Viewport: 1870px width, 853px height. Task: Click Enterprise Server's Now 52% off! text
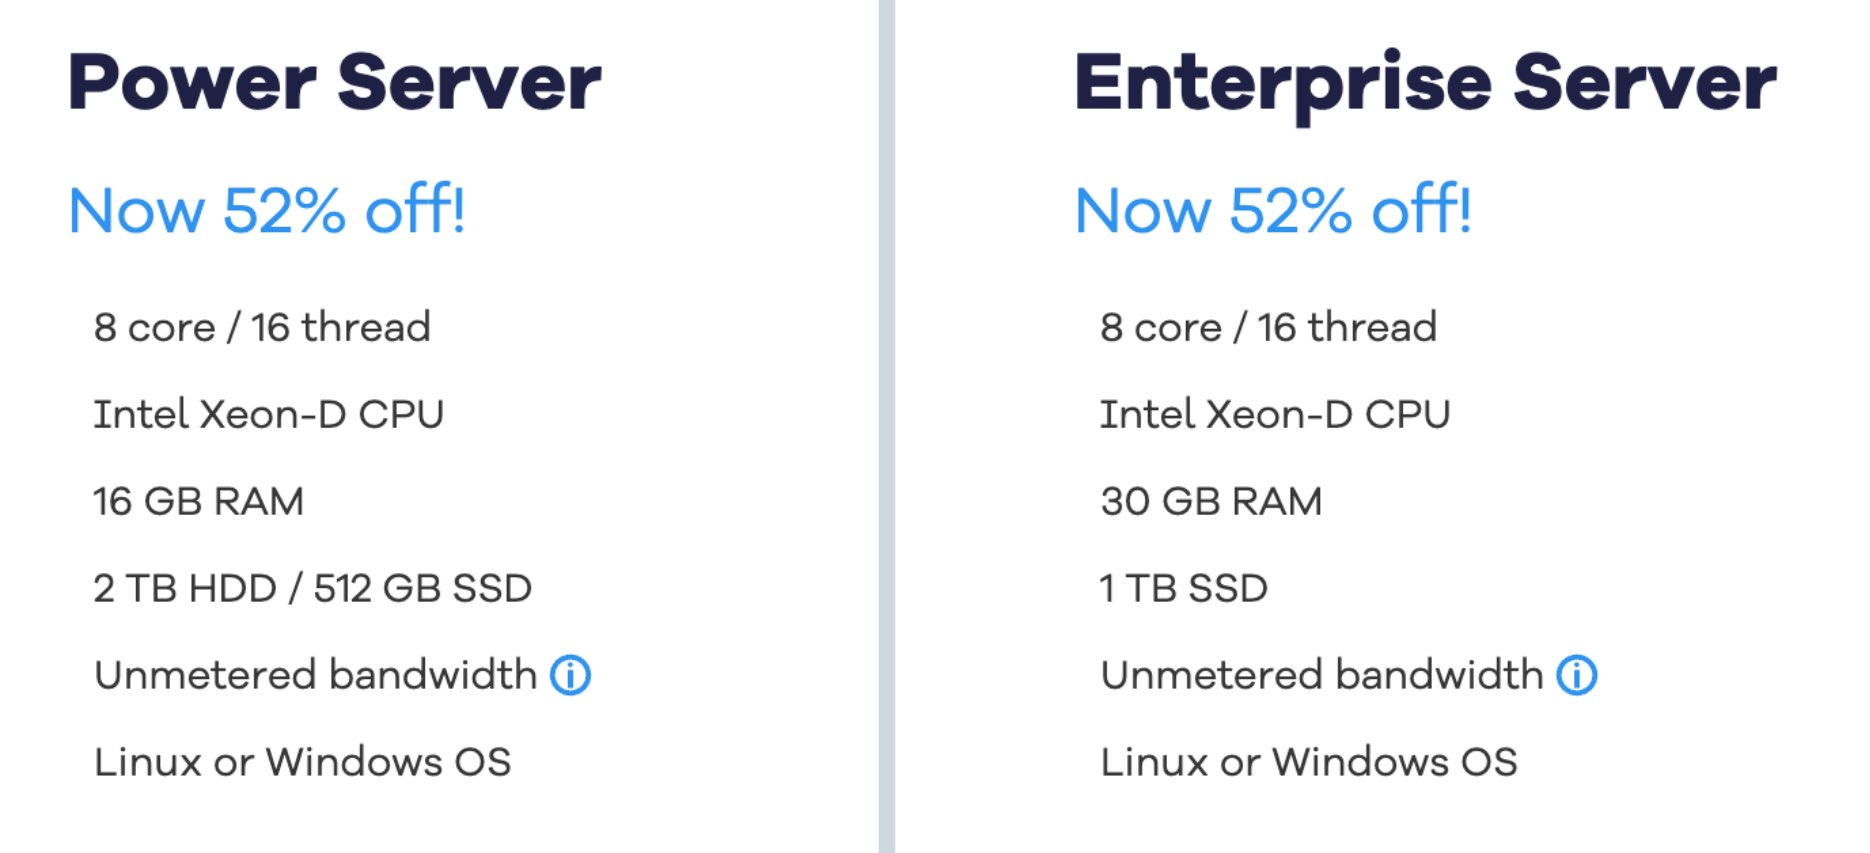click(1273, 209)
